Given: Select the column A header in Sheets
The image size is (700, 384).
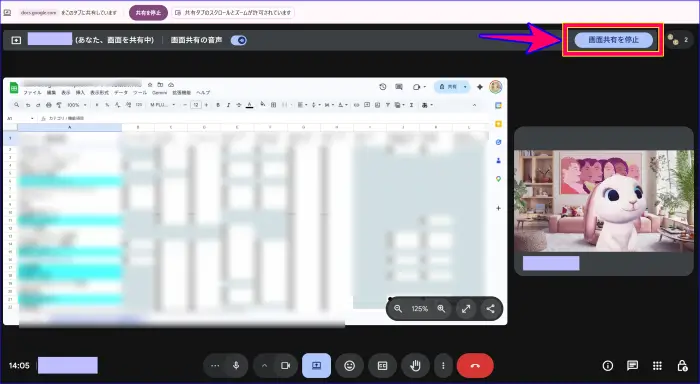Looking at the screenshot, I should point(69,128).
